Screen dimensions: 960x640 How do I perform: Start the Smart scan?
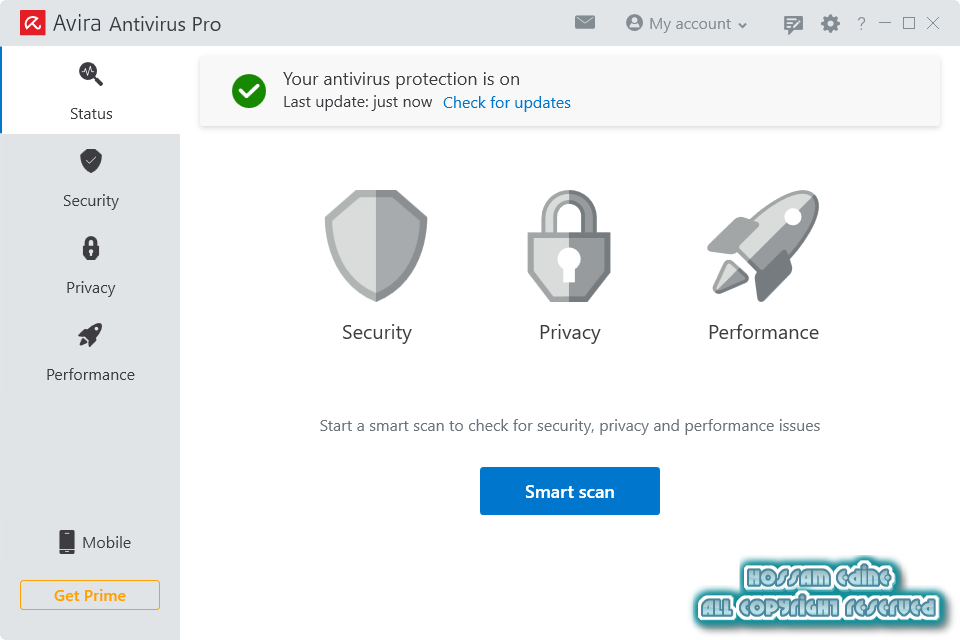[x=569, y=491]
